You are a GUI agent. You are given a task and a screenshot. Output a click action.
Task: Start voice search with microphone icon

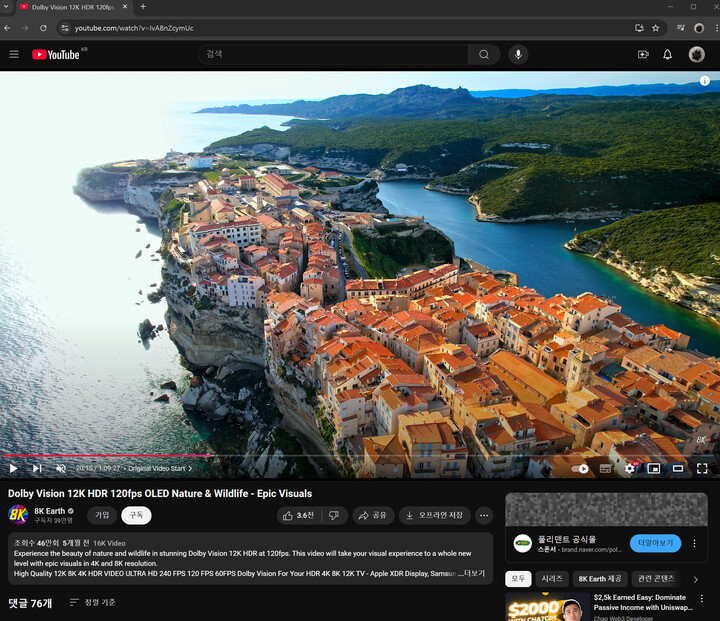pos(518,55)
